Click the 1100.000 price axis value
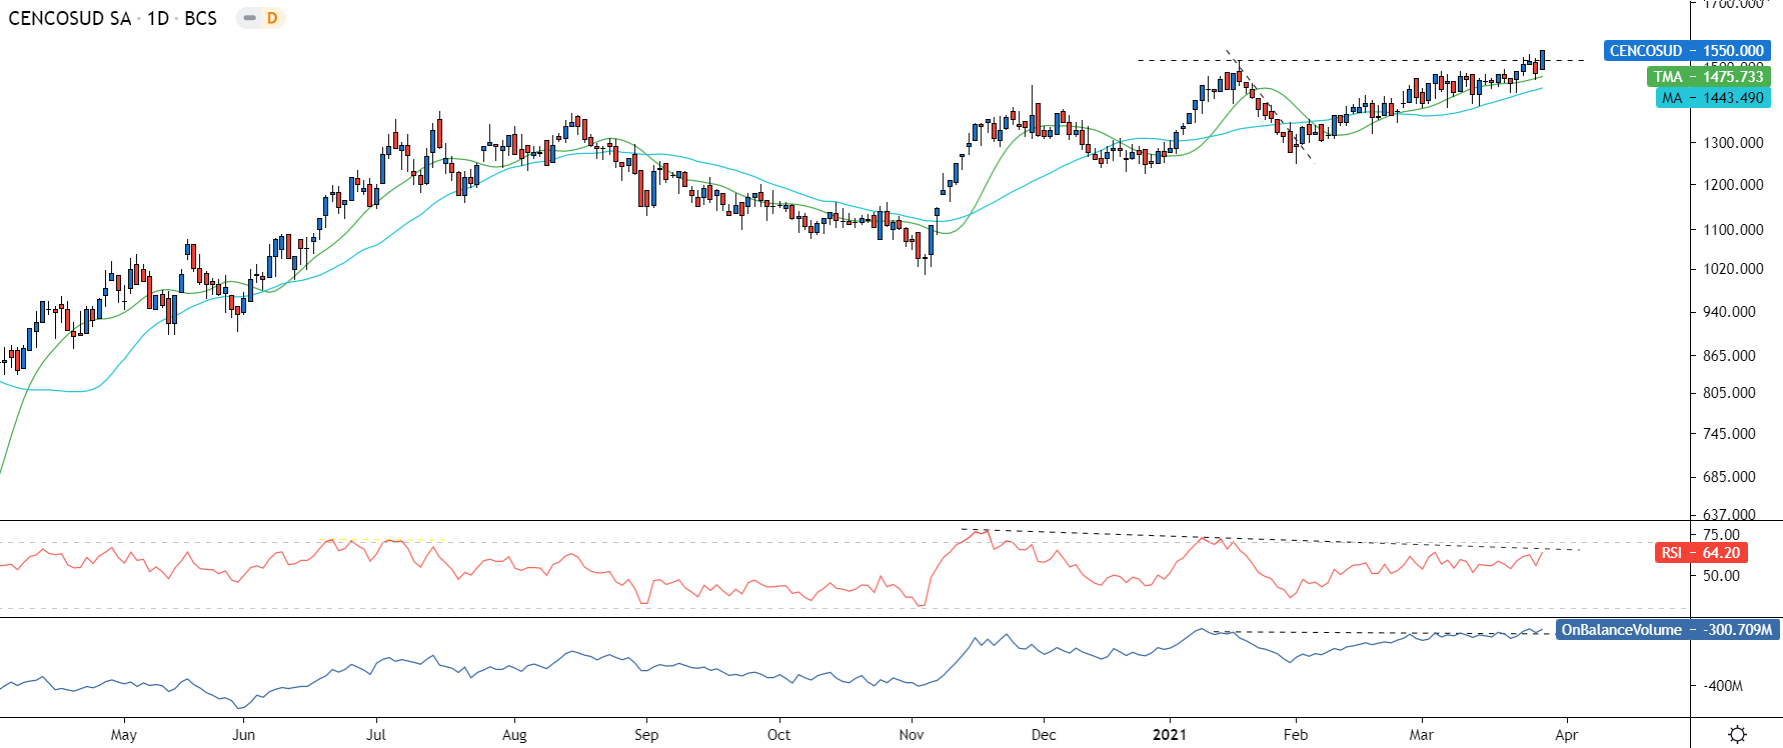The width and height of the screenshot is (1783, 748). click(1733, 230)
